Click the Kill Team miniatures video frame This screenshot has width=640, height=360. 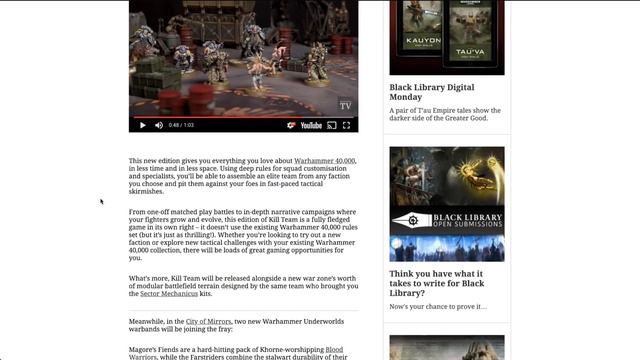click(x=244, y=57)
